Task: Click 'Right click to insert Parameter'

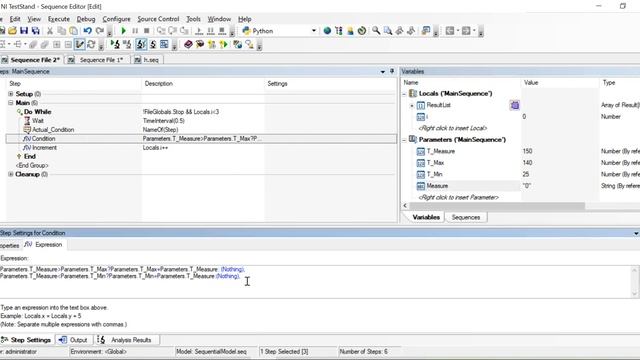Action: (x=458, y=198)
